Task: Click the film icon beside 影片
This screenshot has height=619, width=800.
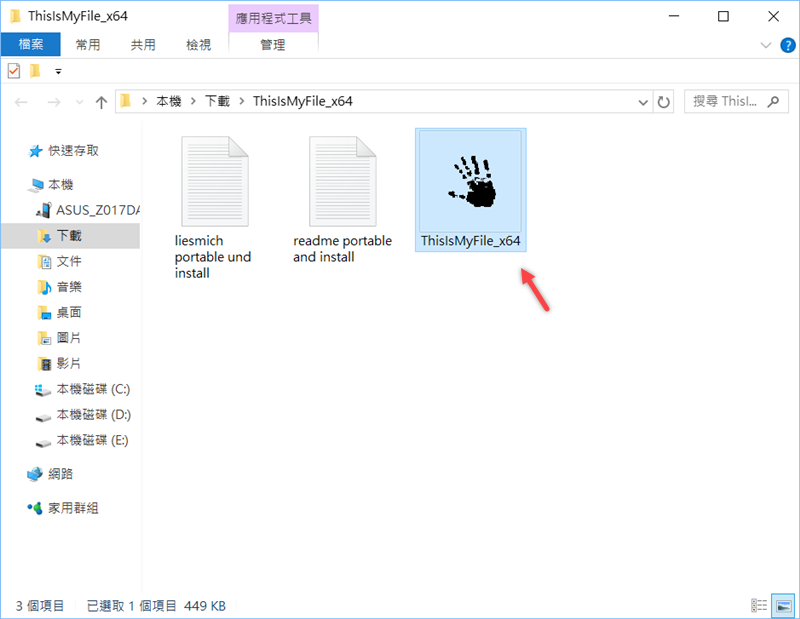Action: tap(44, 364)
